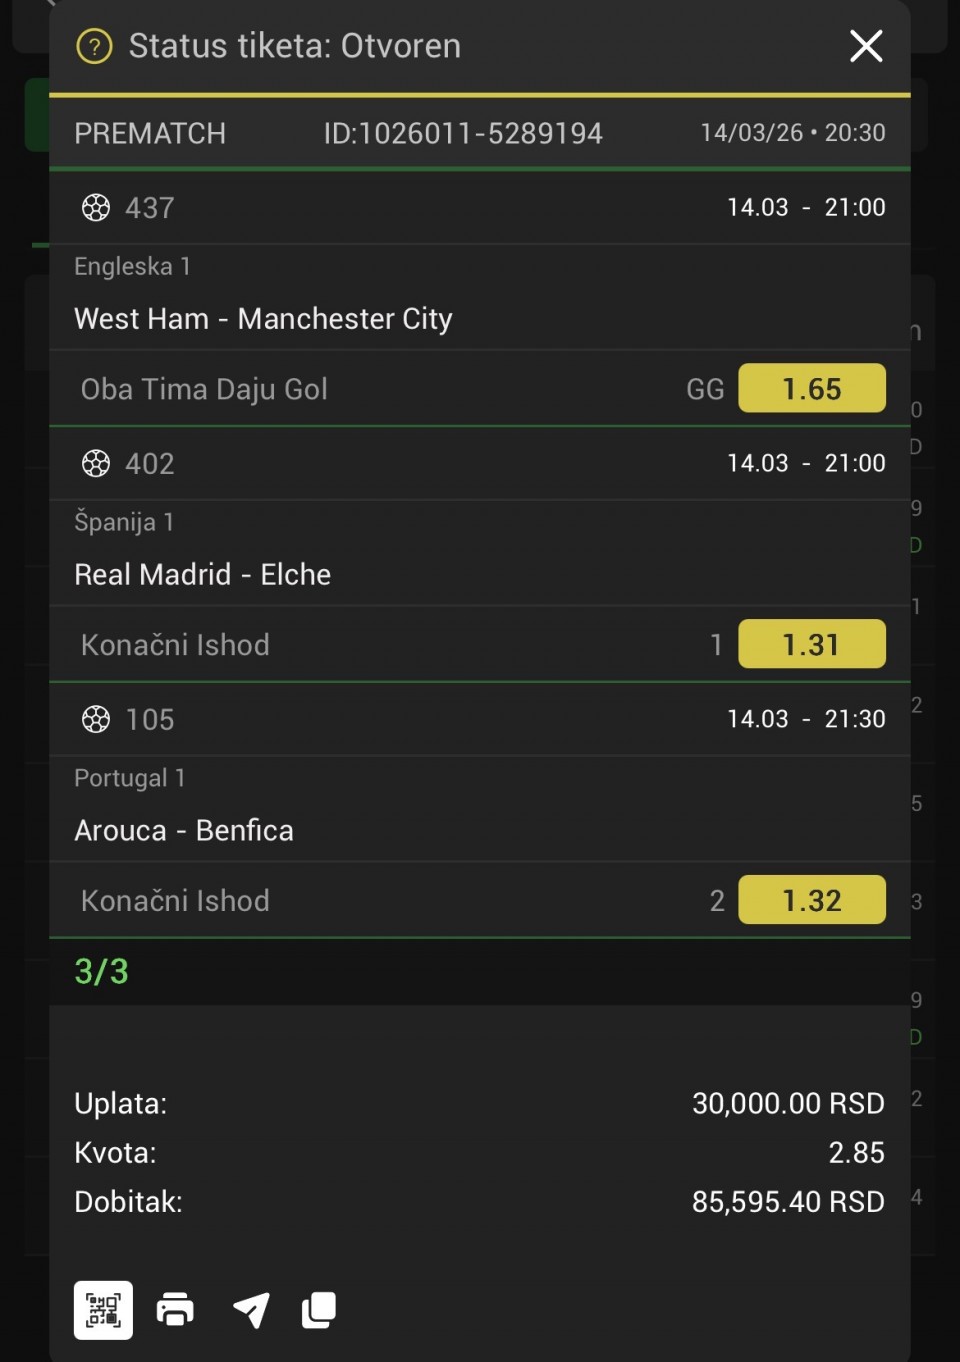The width and height of the screenshot is (960, 1362).
Task: Select the 1.65 GG odds button
Action: (x=811, y=389)
